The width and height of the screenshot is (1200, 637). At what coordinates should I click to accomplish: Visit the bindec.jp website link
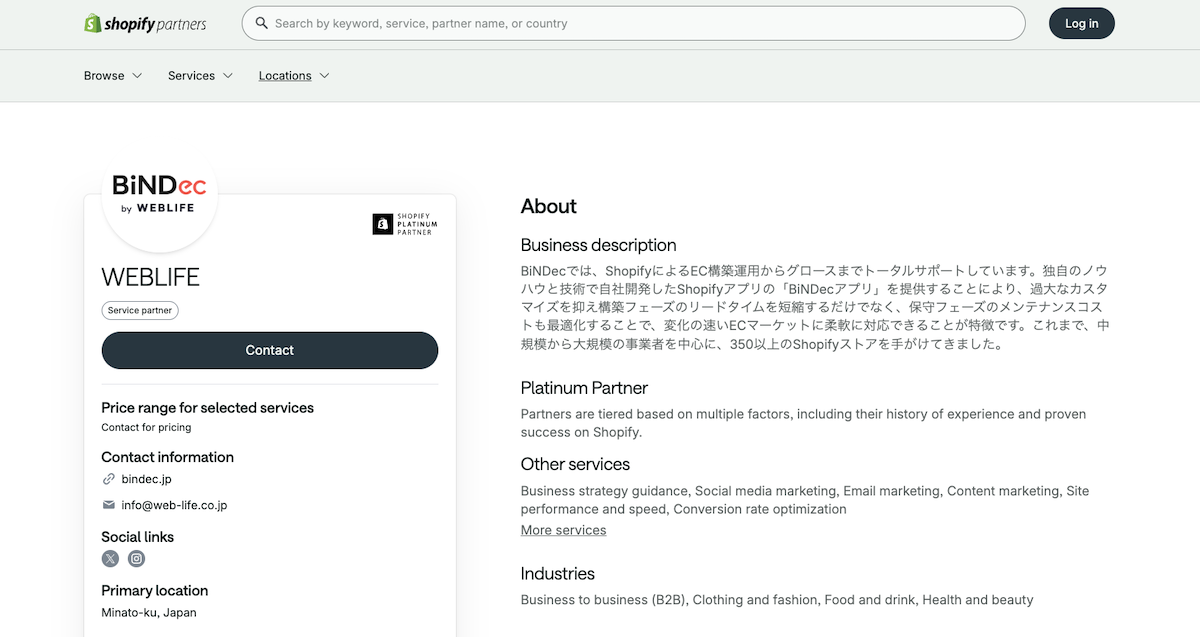pyautogui.click(x=146, y=479)
